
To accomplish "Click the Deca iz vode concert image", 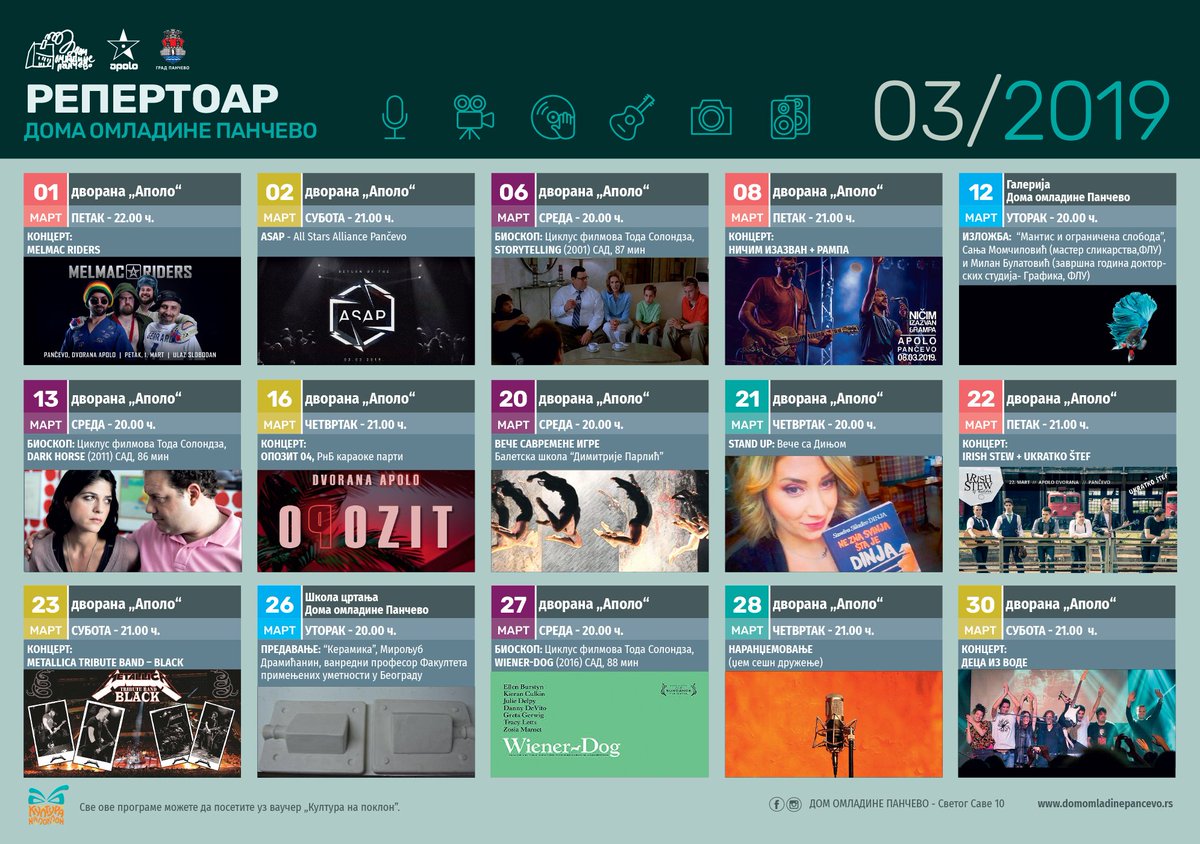I will [x=1067, y=724].
